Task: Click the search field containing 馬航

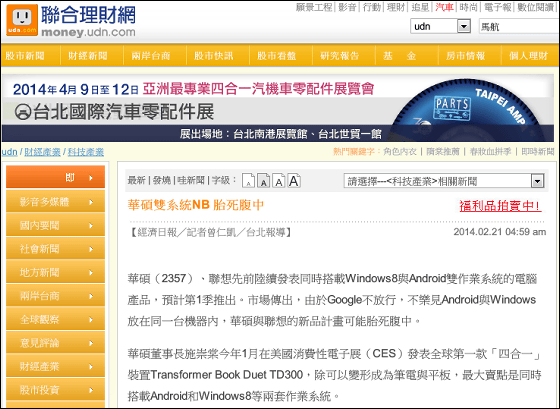Action: [519, 27]
